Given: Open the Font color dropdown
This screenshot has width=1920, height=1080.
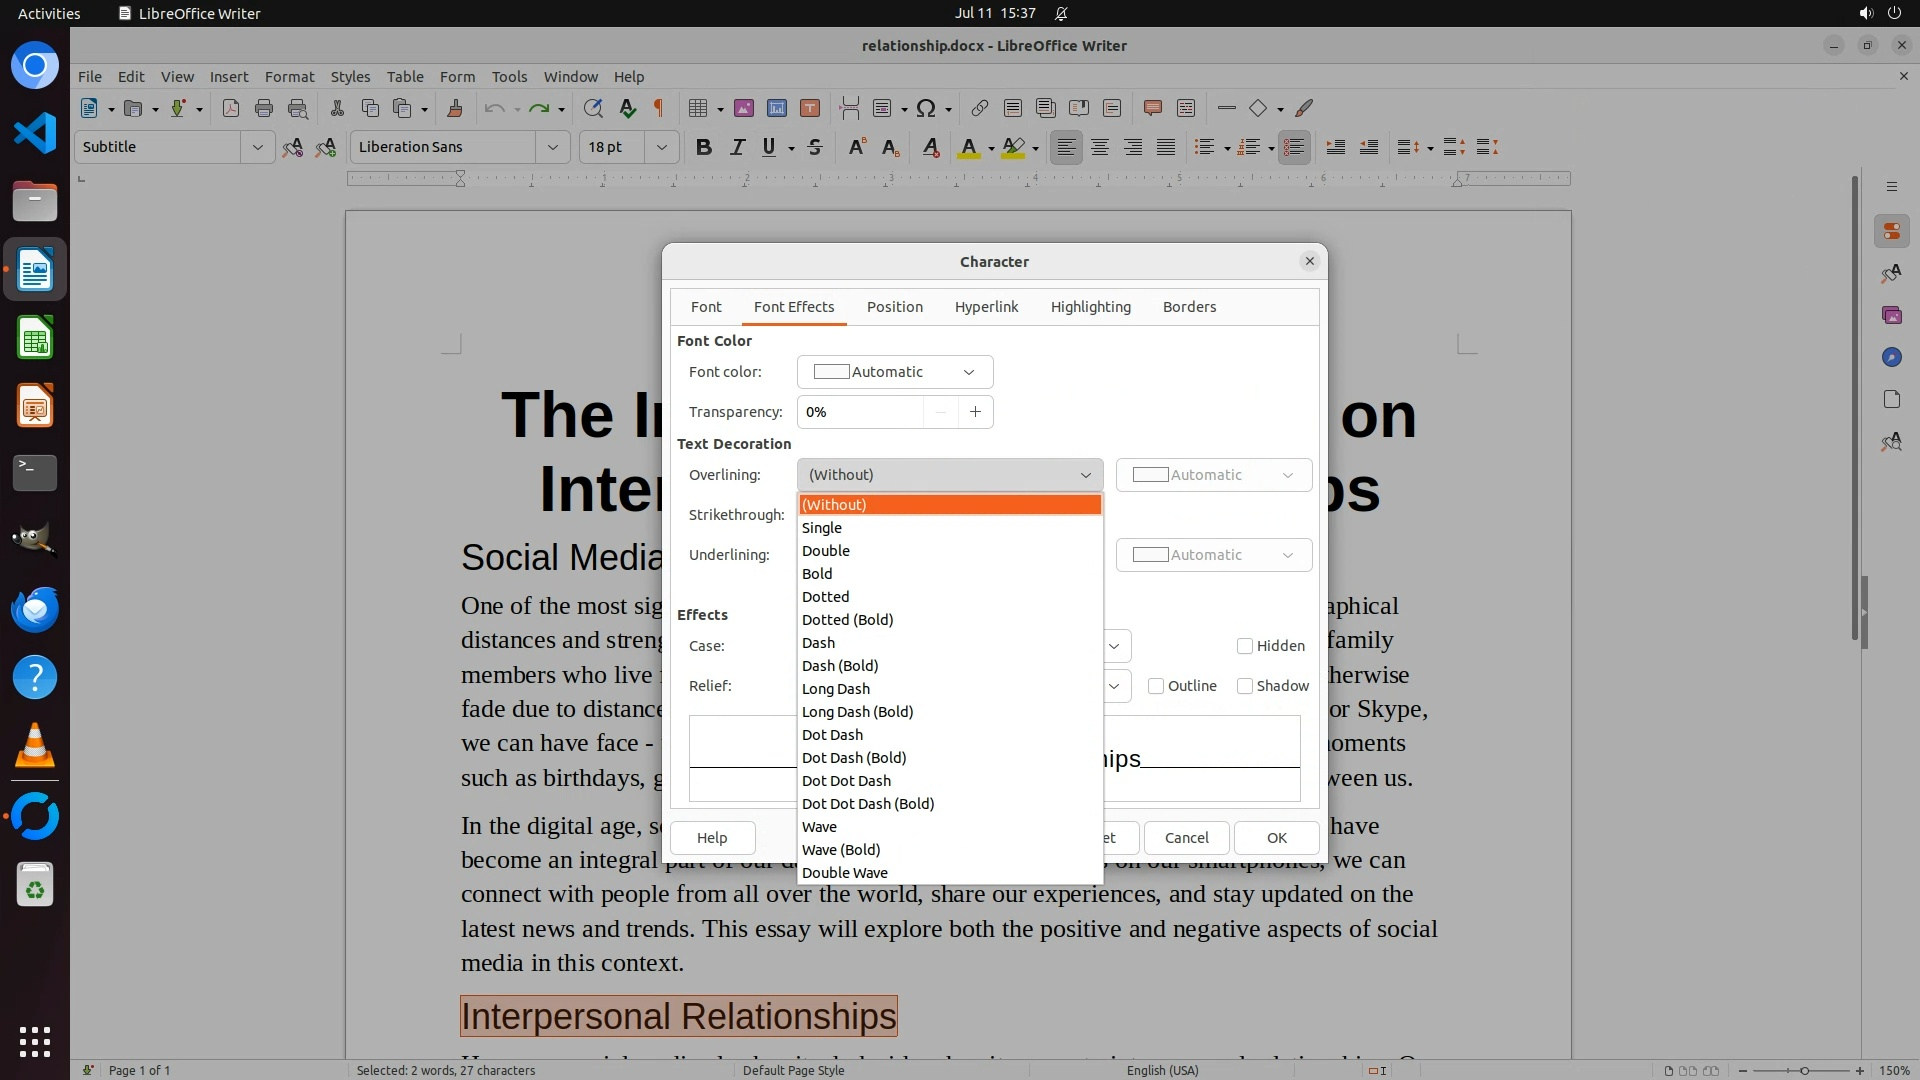Looking at the screenshot, I should (894, 372).
